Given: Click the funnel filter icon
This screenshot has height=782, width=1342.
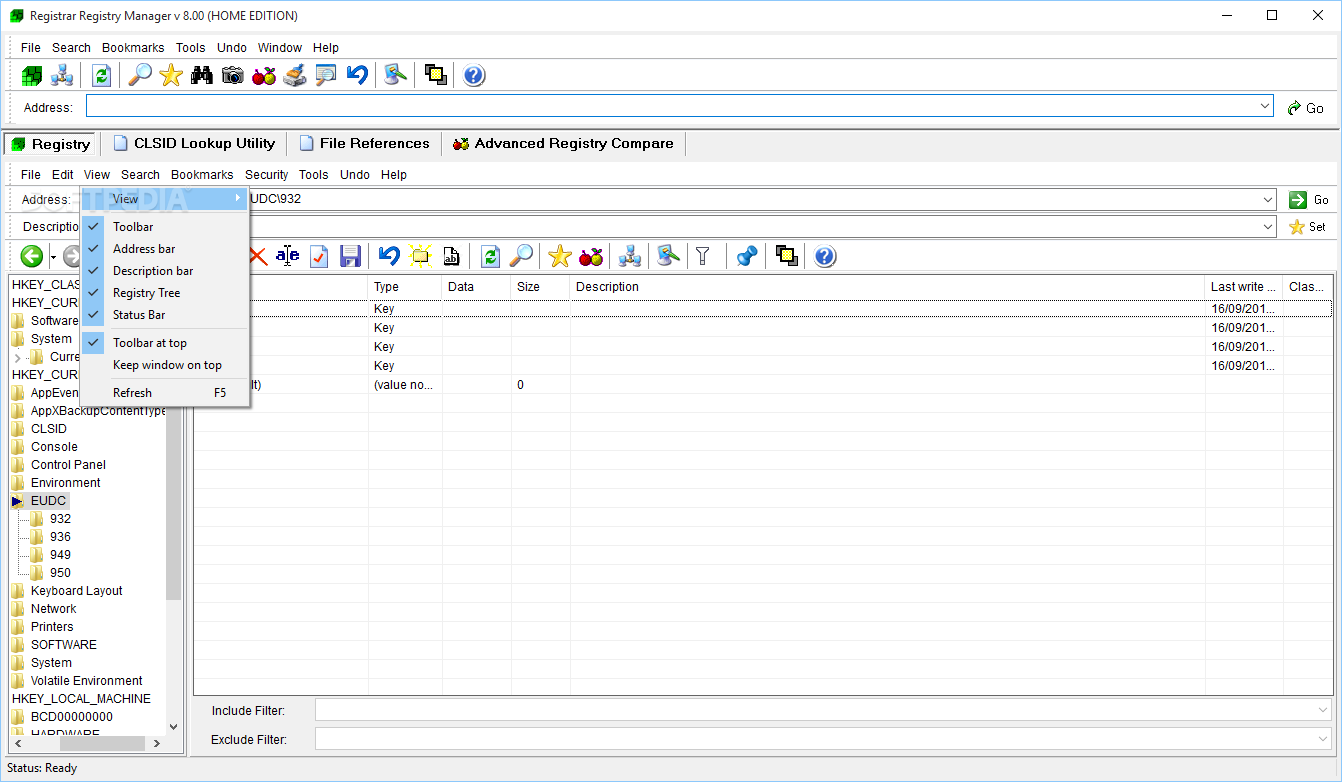Looking at the screenshot, I should 703,257.
